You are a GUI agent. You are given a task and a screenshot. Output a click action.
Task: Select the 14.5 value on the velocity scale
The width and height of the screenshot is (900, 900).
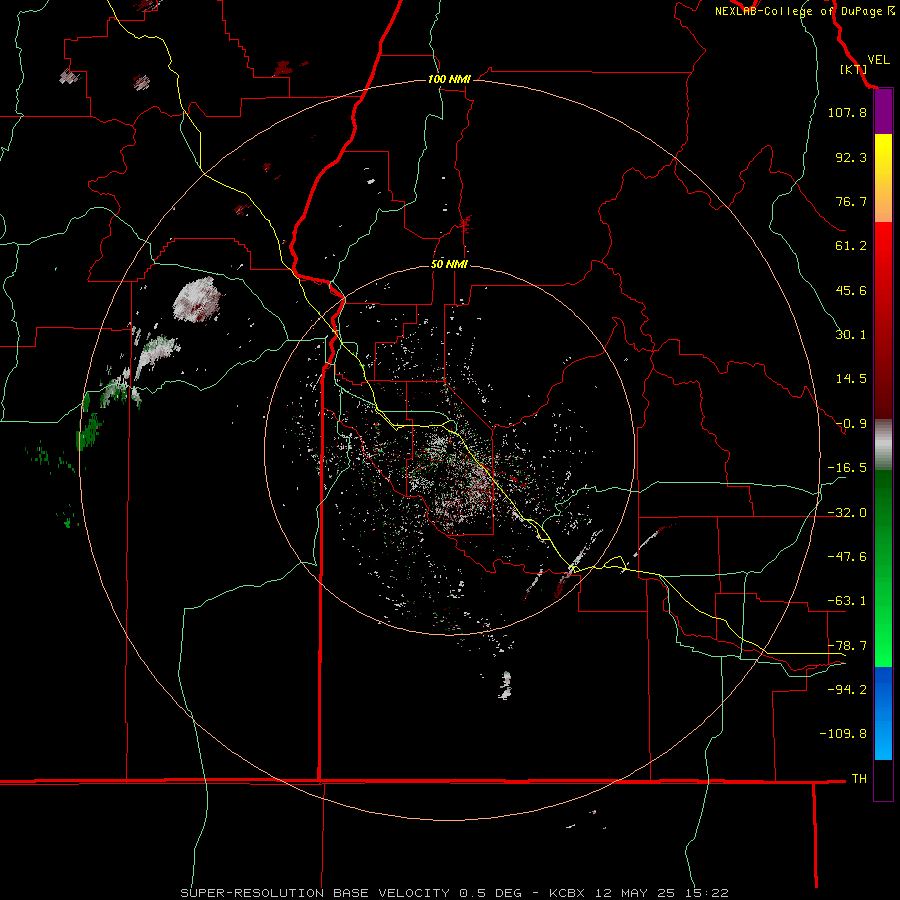click(851, 379)
